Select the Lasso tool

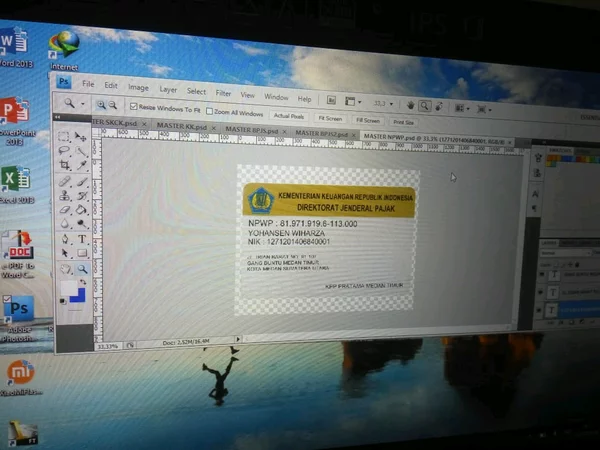(x=64, y=150)
